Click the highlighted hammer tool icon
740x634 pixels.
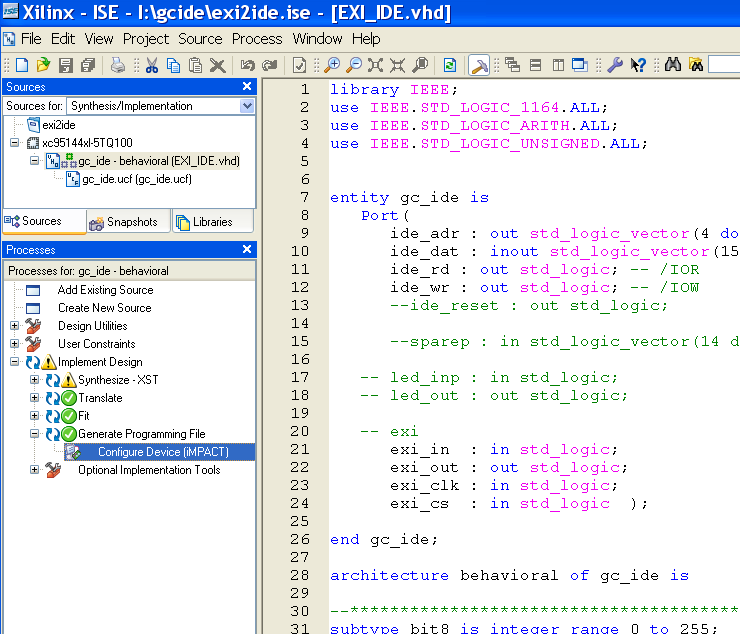click(479, 65)
